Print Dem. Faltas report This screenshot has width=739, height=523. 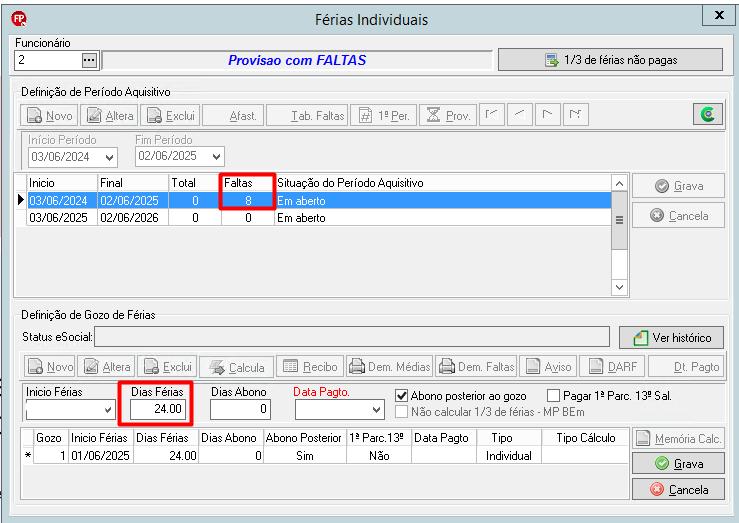(x=476, y=367)
